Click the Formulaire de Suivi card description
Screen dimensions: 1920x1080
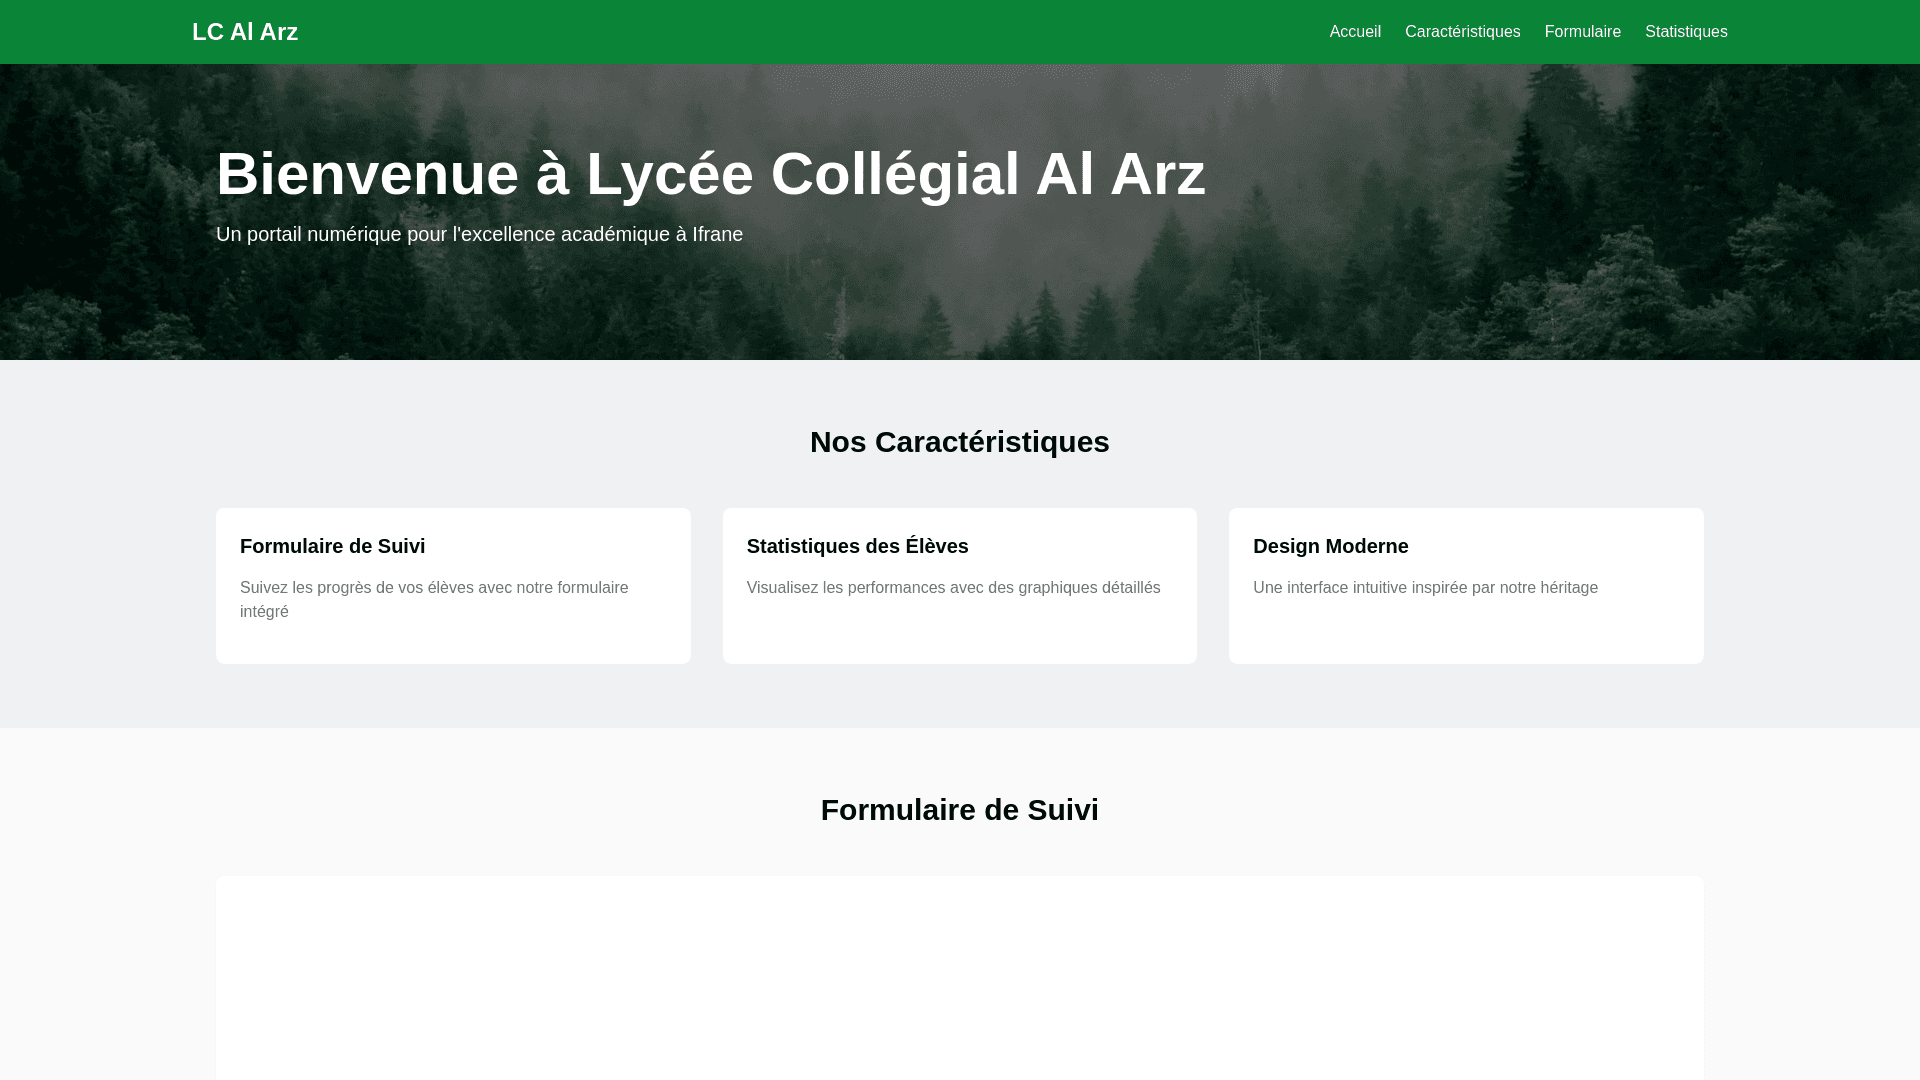click(x=433, y=599)
